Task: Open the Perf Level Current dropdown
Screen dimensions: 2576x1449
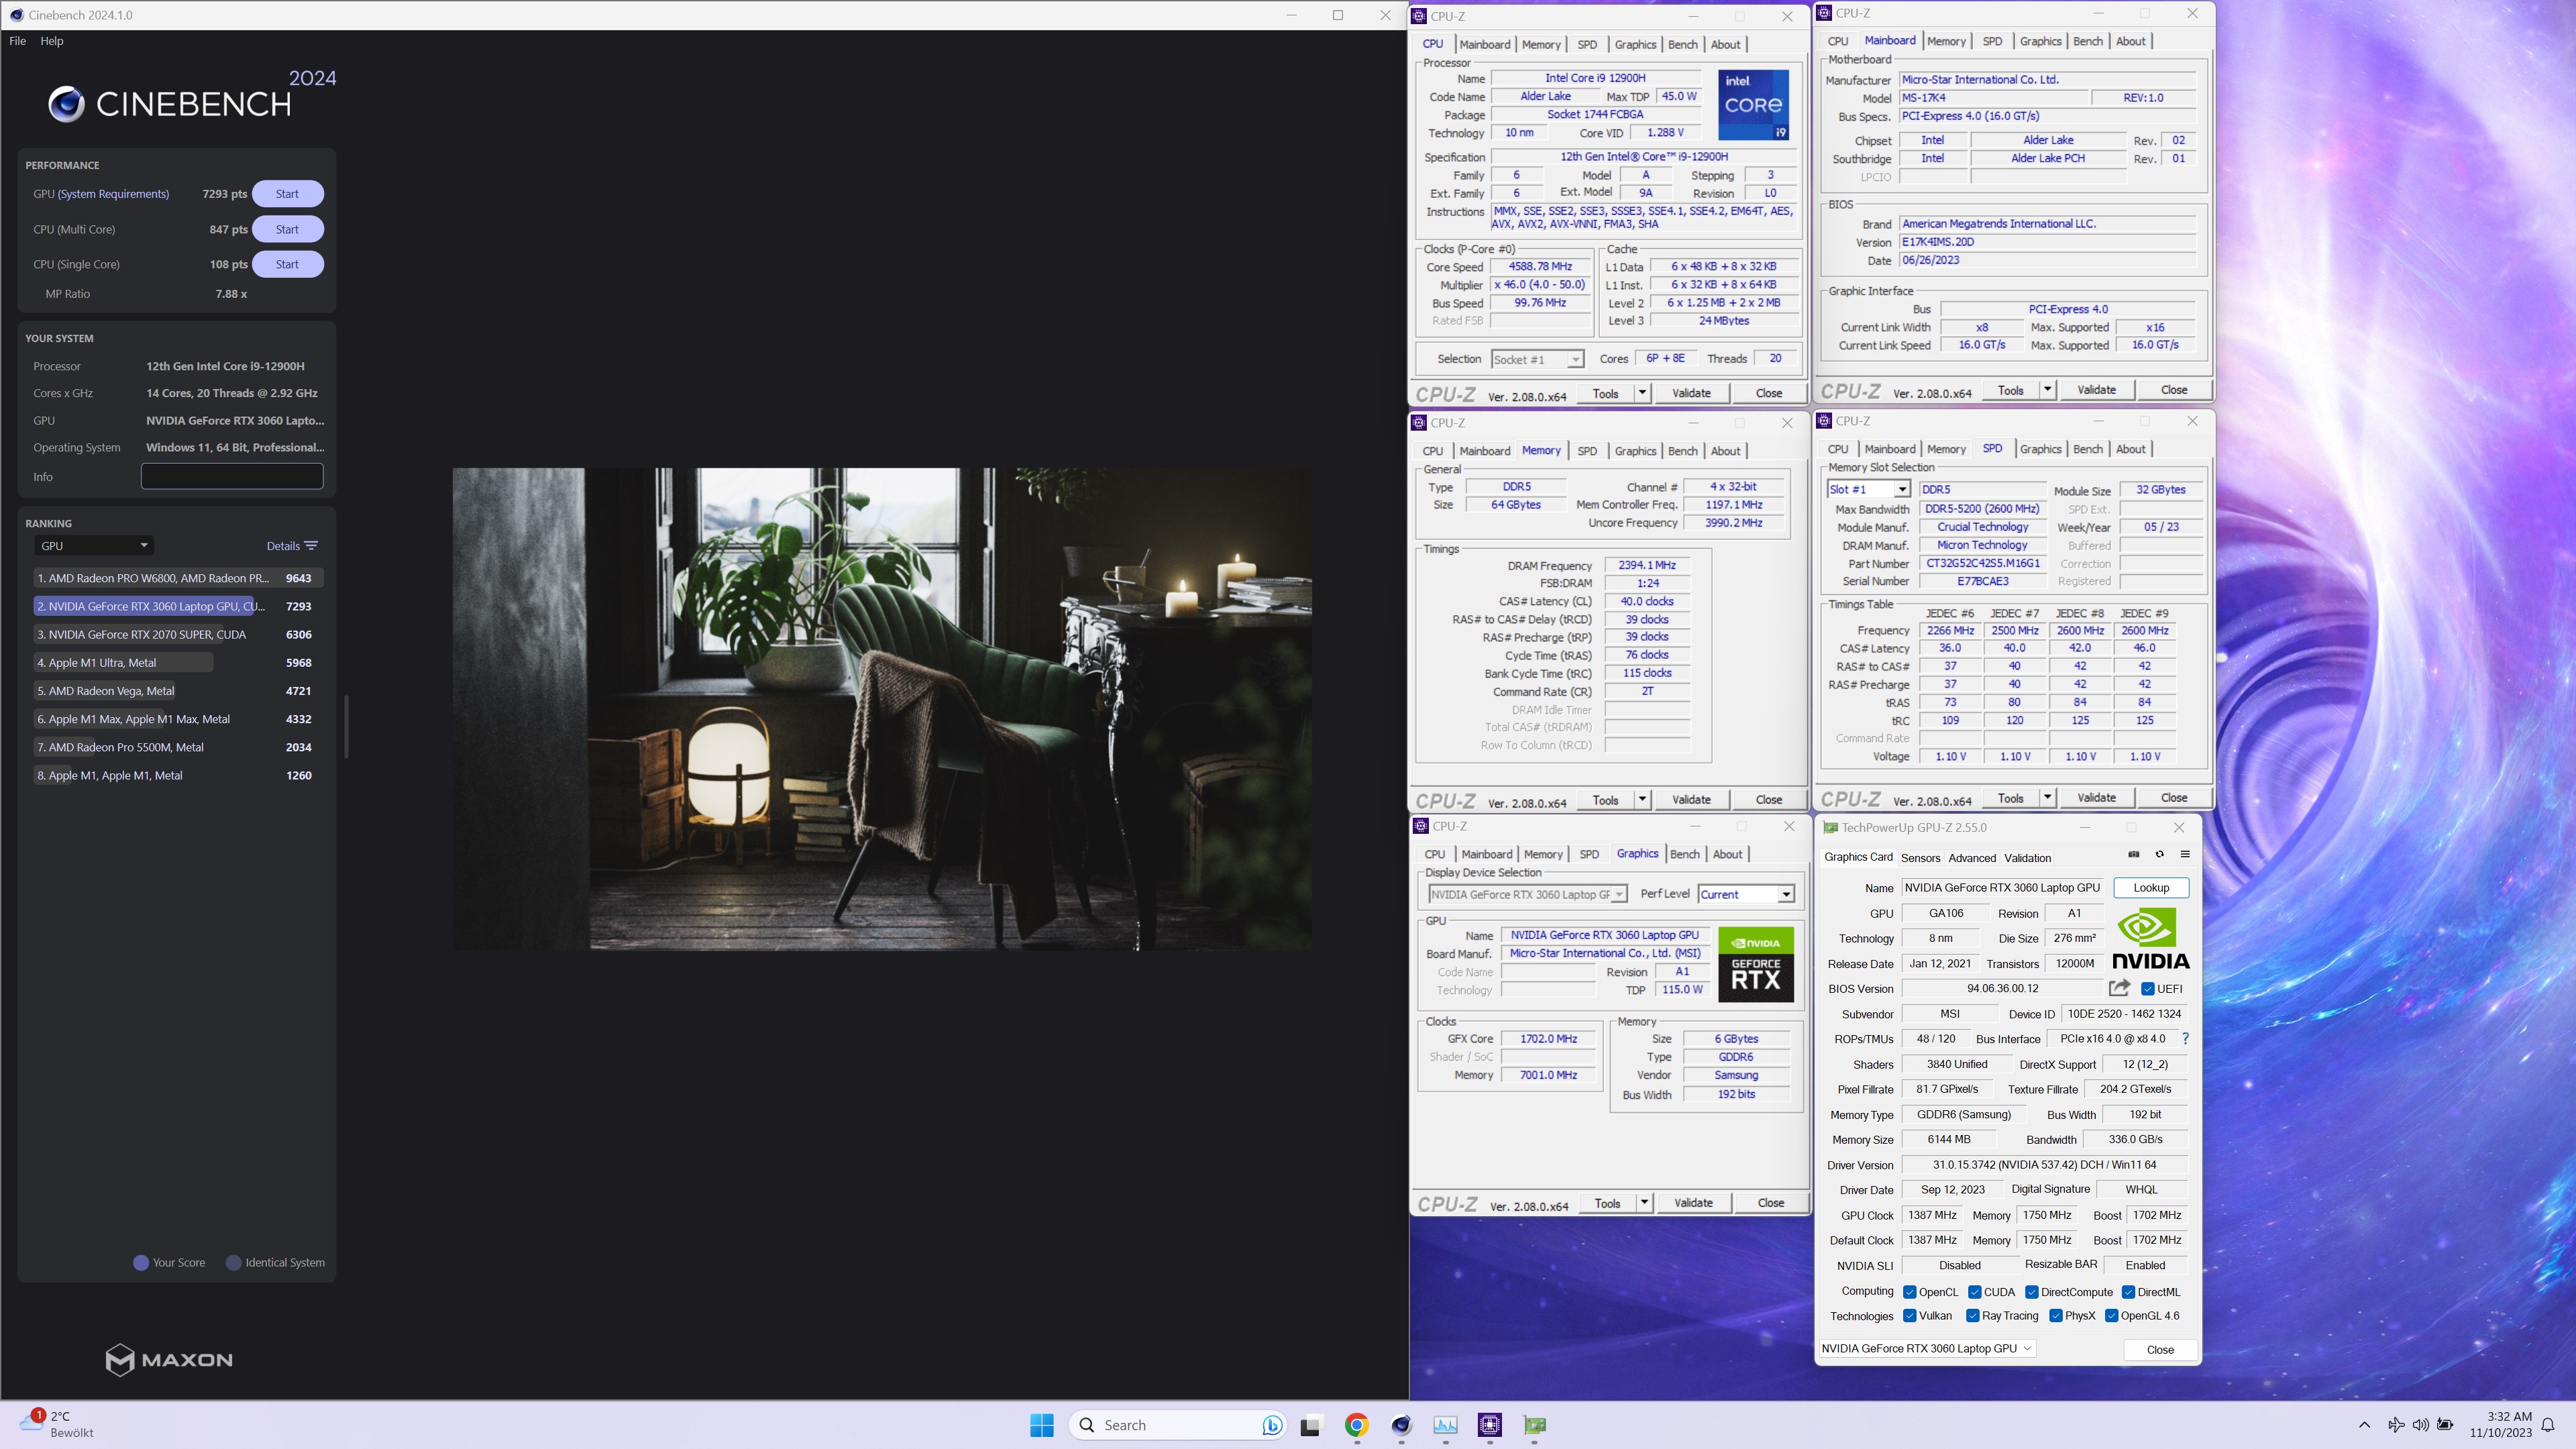Action: pos(1745,894)
